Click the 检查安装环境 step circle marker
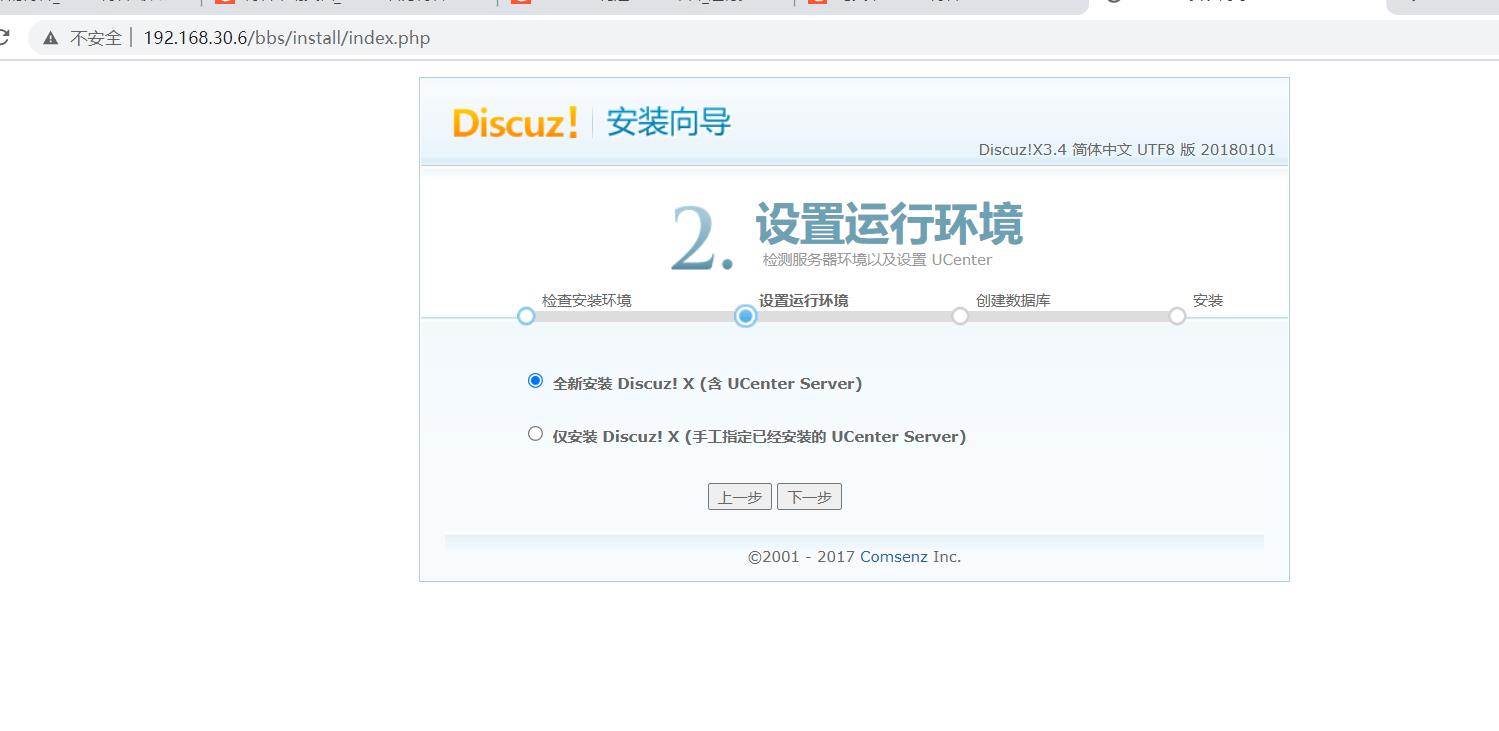The width and height of the screenshot is (1499, 731). 526,316
